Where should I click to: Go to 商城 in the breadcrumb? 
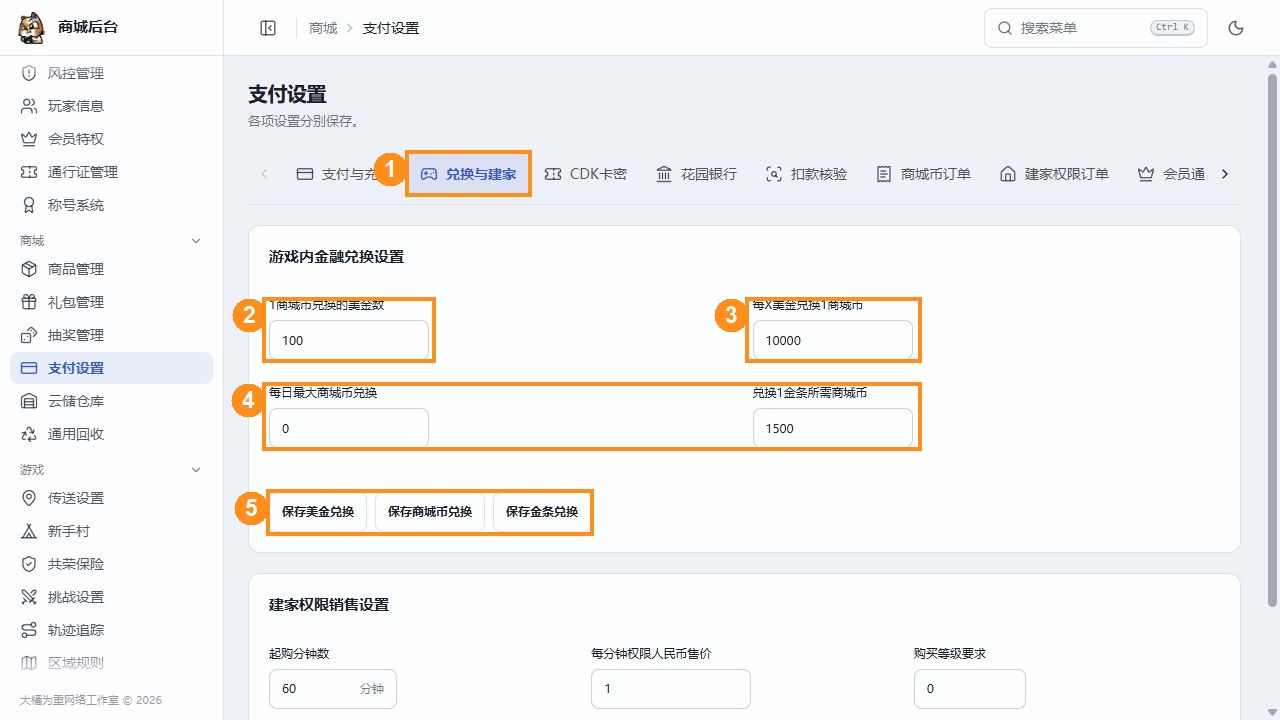[x=323, y=28]
